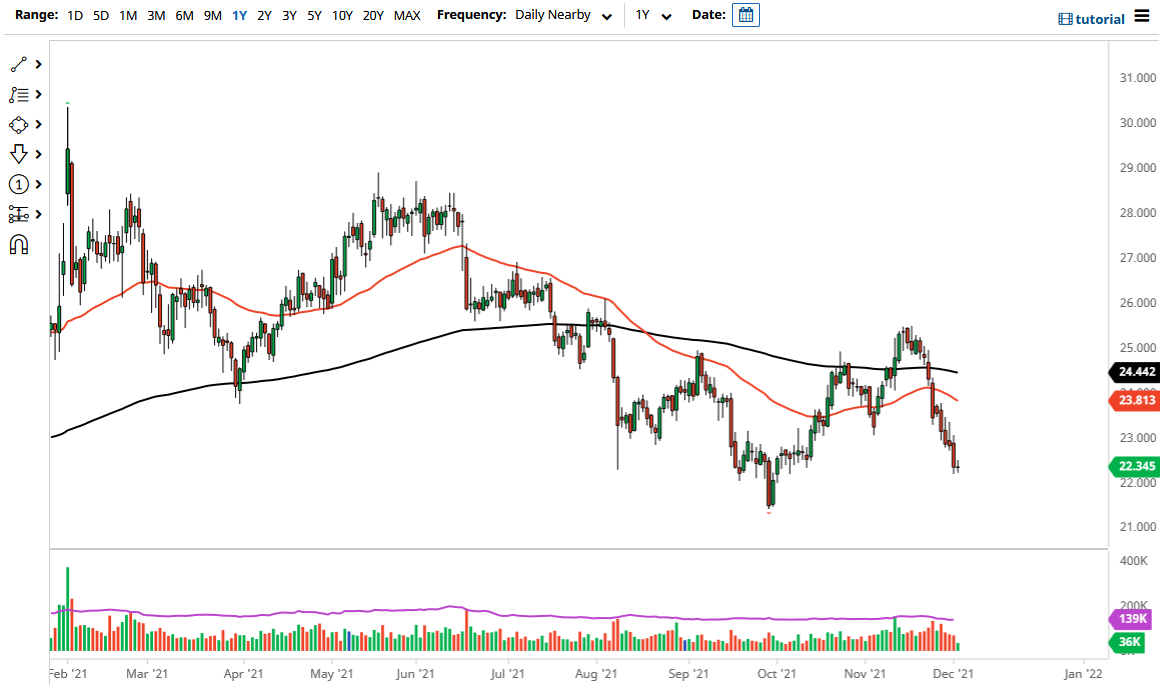The image size is (1164, 688).
Task: Click the 139K purple volume average label
Action: [1129, 618]
